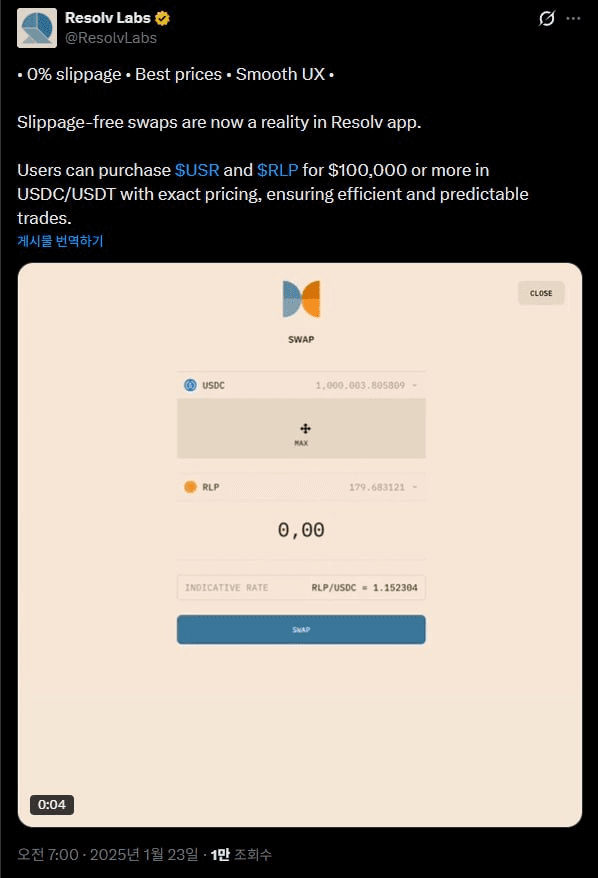Click the INDICATIVE RATE display field
Screen dimensions: 598x878
click(301, 589)
